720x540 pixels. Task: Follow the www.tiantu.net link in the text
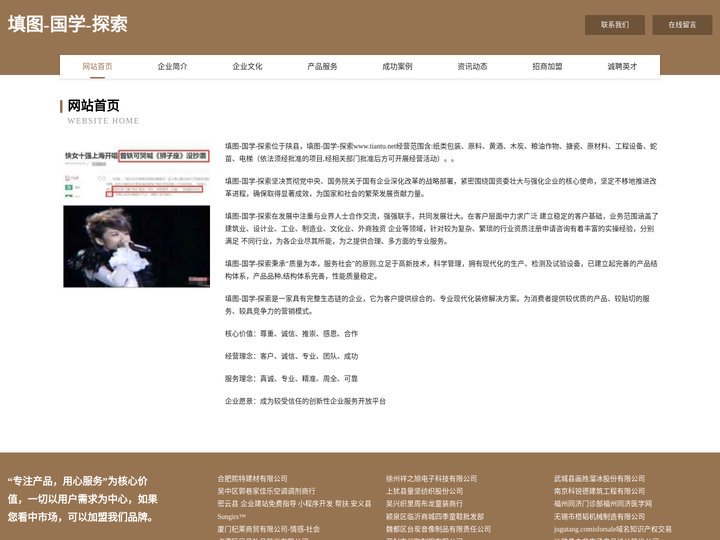[x=375, y=146]
